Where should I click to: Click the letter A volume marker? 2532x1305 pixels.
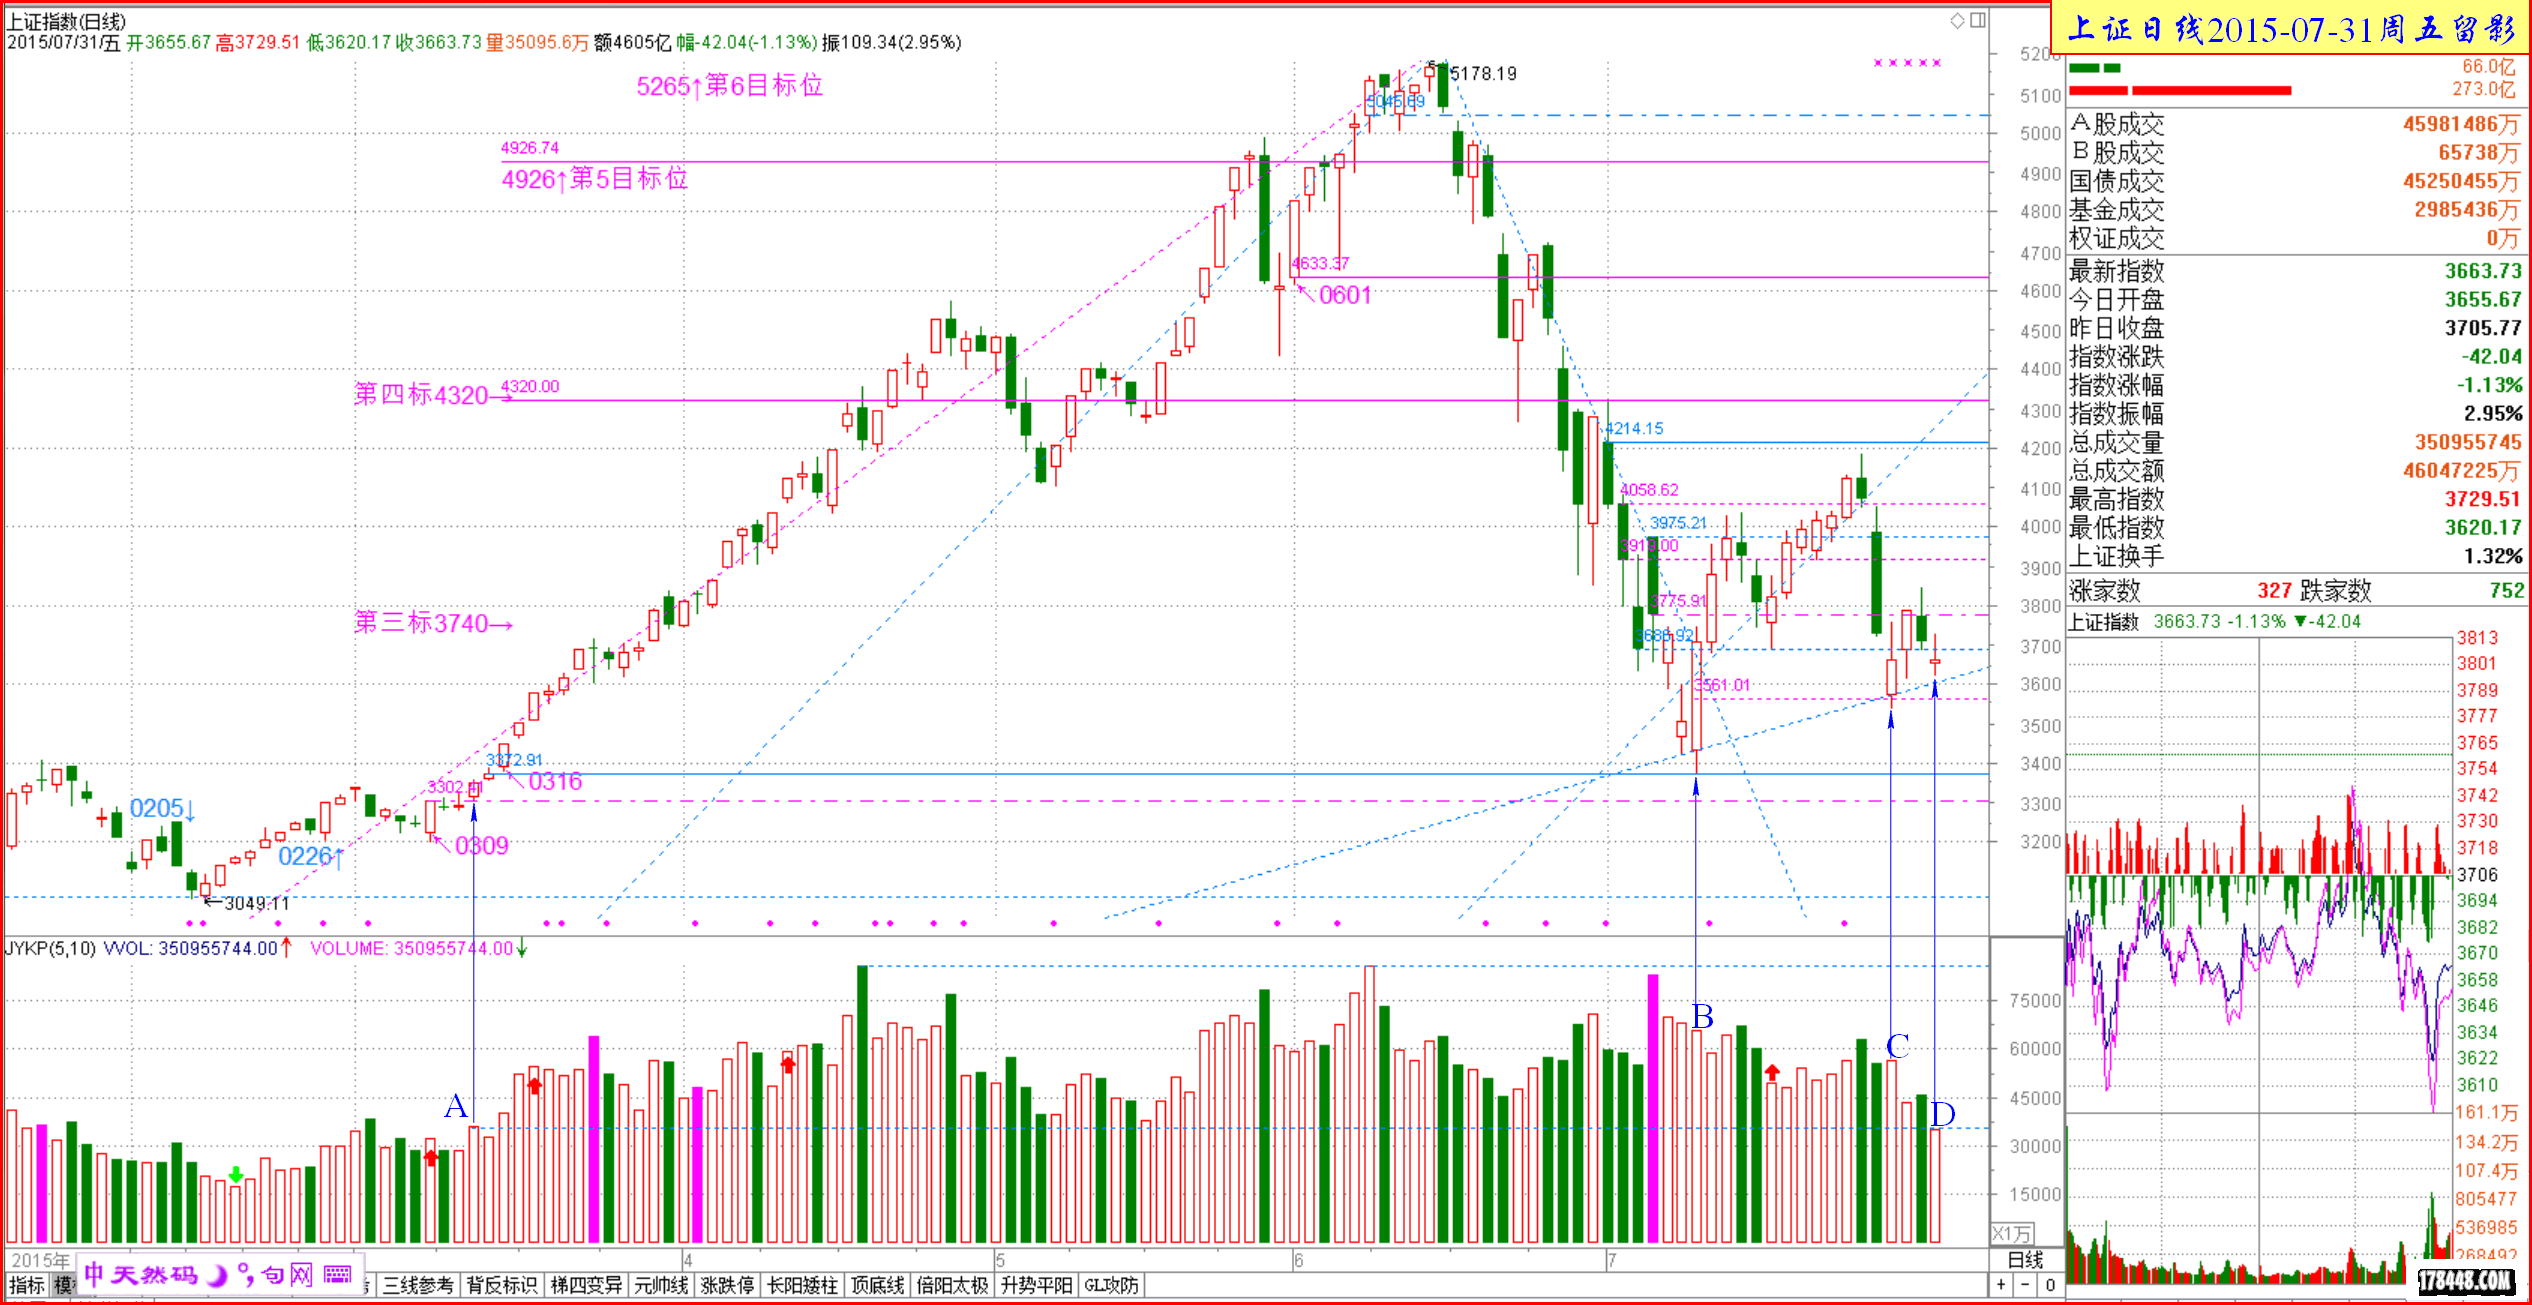(456, 1106)
